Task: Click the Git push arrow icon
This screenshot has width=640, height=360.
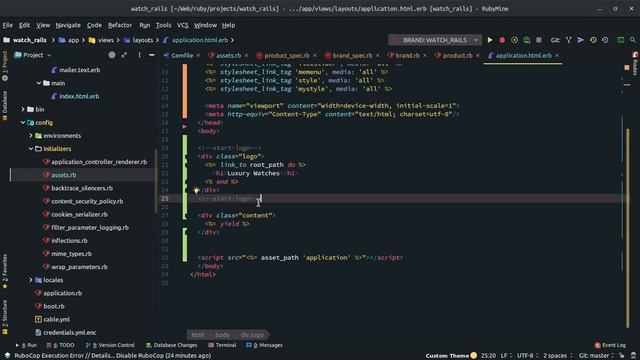Action: 580,40
